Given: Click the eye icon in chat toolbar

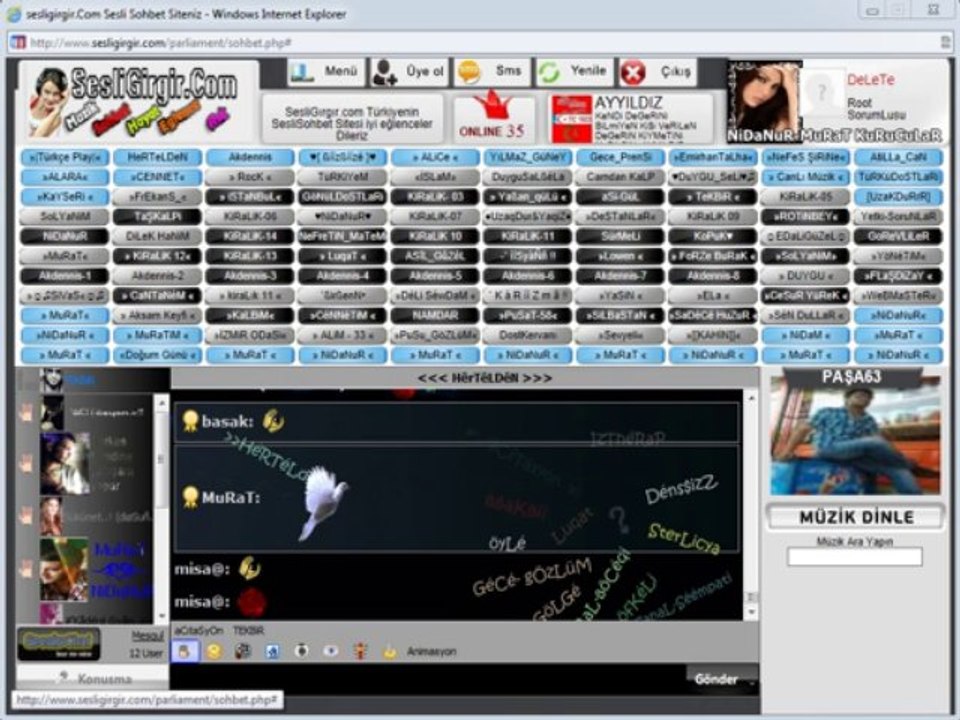Looking at the screenshot, I should point(331,651).
